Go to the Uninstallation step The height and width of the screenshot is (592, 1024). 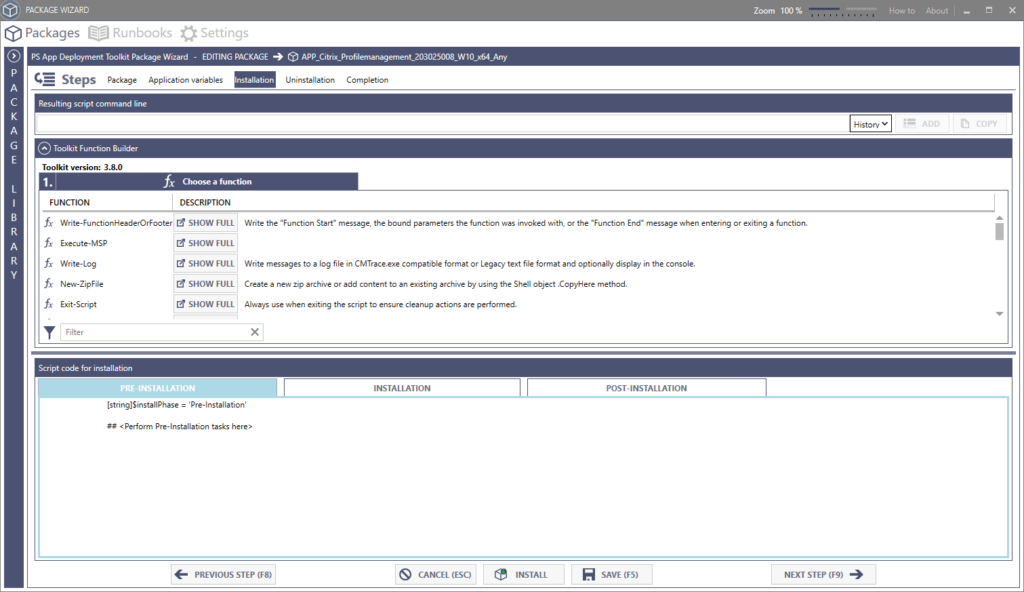(310, 80)
